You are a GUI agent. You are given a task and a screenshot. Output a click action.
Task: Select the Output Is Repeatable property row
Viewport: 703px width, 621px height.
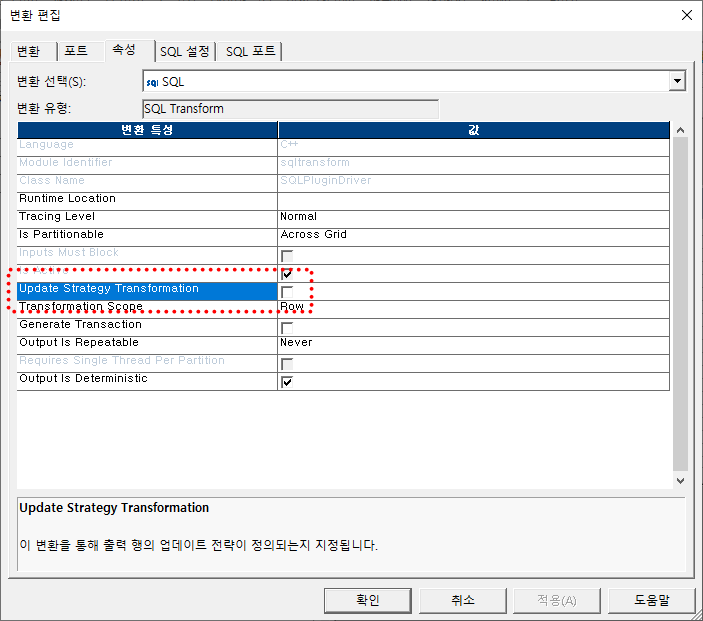coord(147,346)
